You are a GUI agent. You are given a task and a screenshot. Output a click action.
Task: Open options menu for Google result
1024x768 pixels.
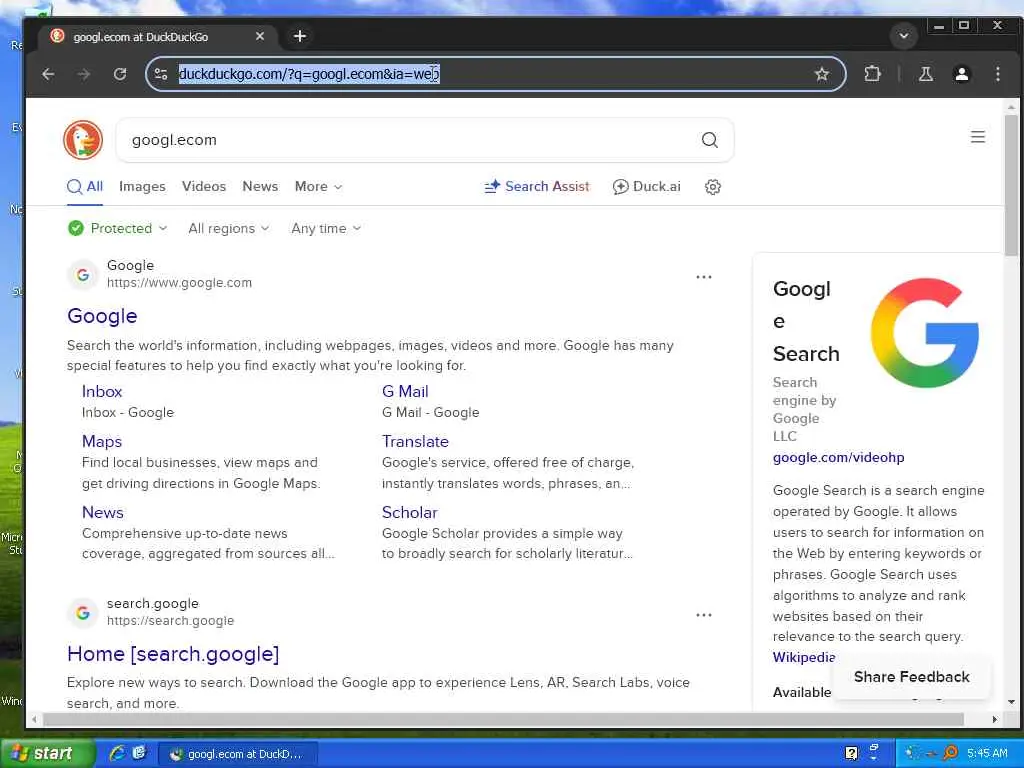tap(703, 277)
